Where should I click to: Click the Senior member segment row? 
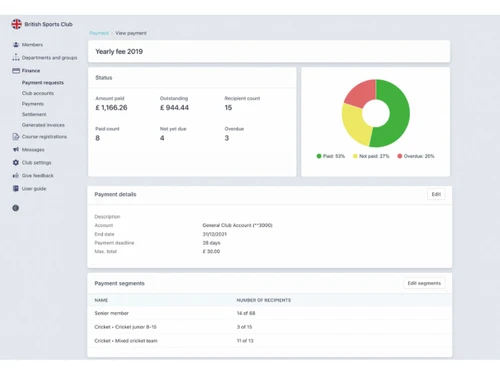[270, 313]
